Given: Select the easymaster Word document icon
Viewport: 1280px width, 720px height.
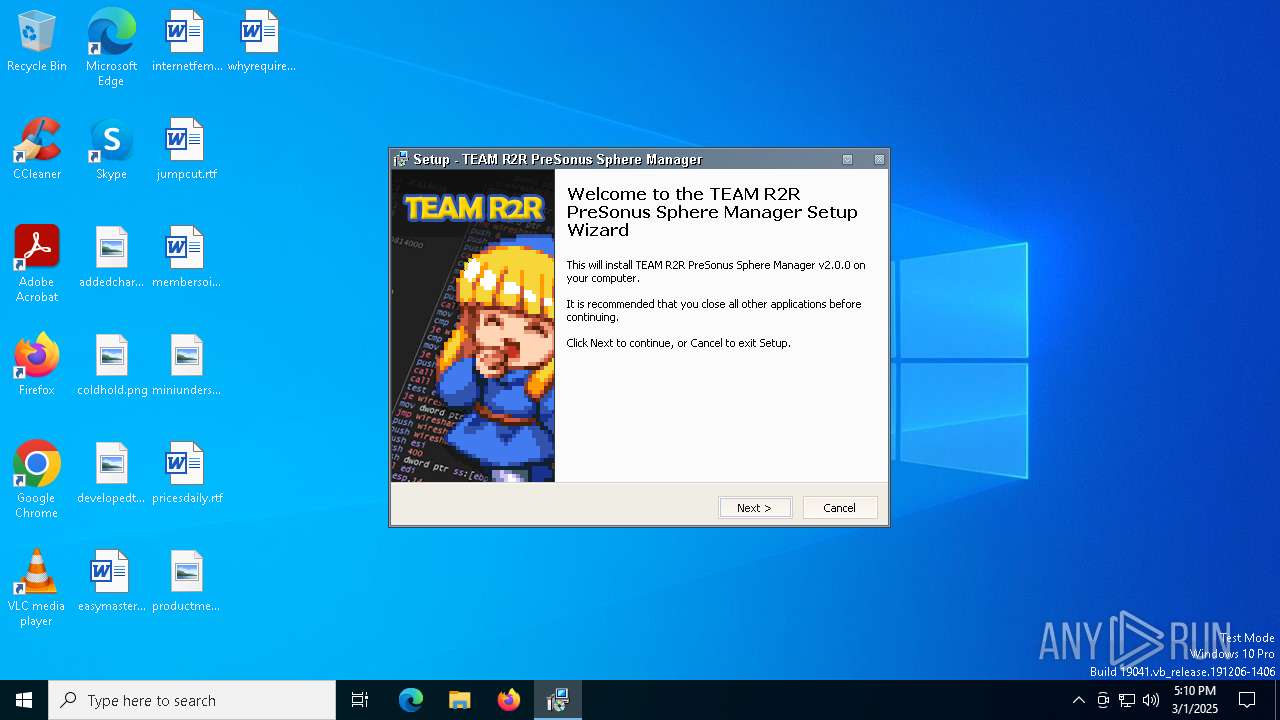Looking at the screenshot, I should [111, 582].
